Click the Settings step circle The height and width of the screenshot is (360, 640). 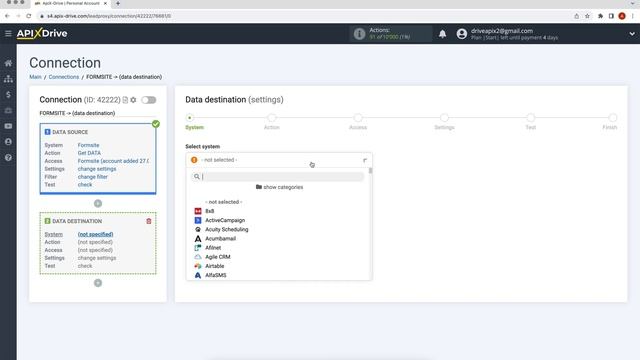click(x=444, y=118)
